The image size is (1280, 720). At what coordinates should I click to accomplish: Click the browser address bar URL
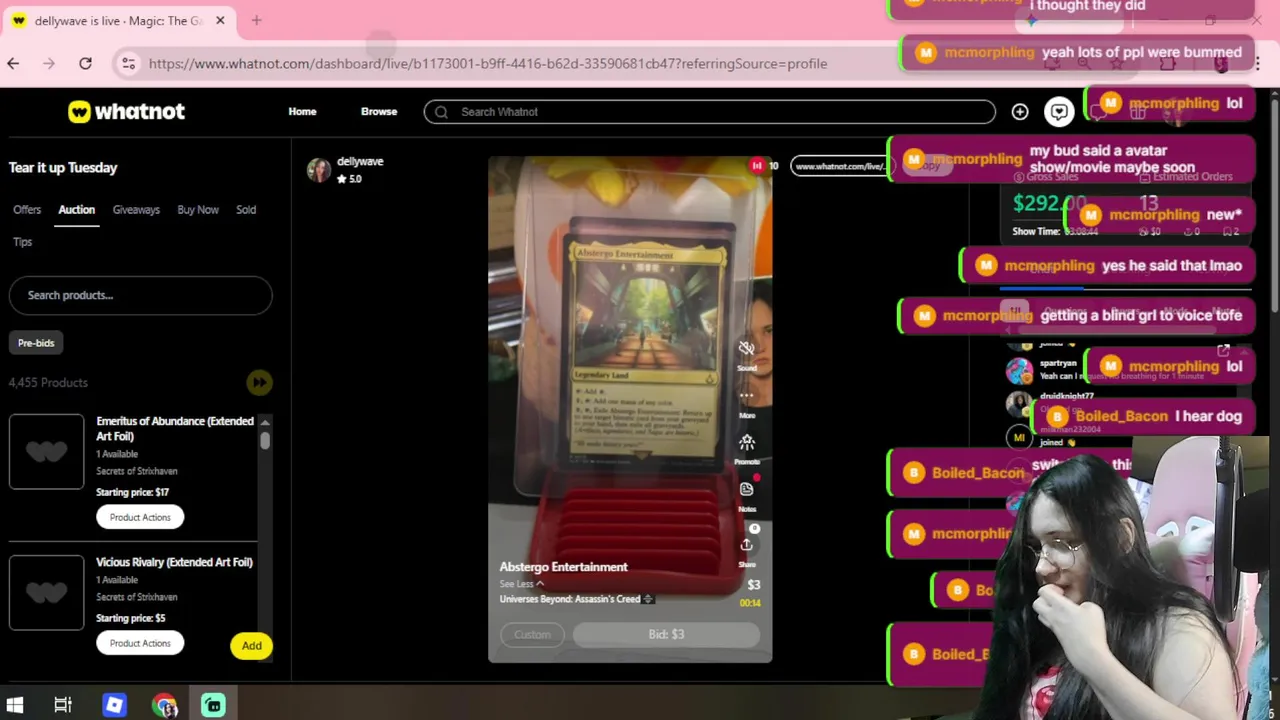488,64
